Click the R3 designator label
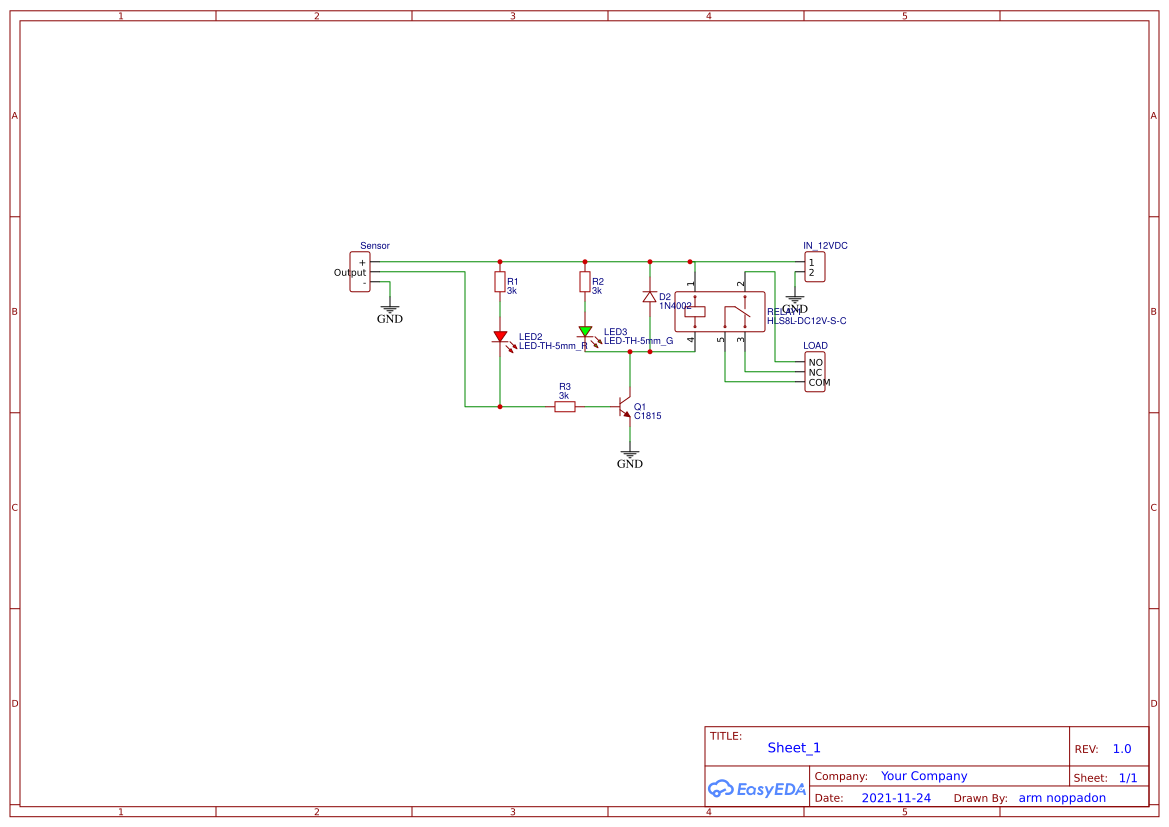Image resolution: width=1169 pixels, height=827 pixels. coord(565,387)
